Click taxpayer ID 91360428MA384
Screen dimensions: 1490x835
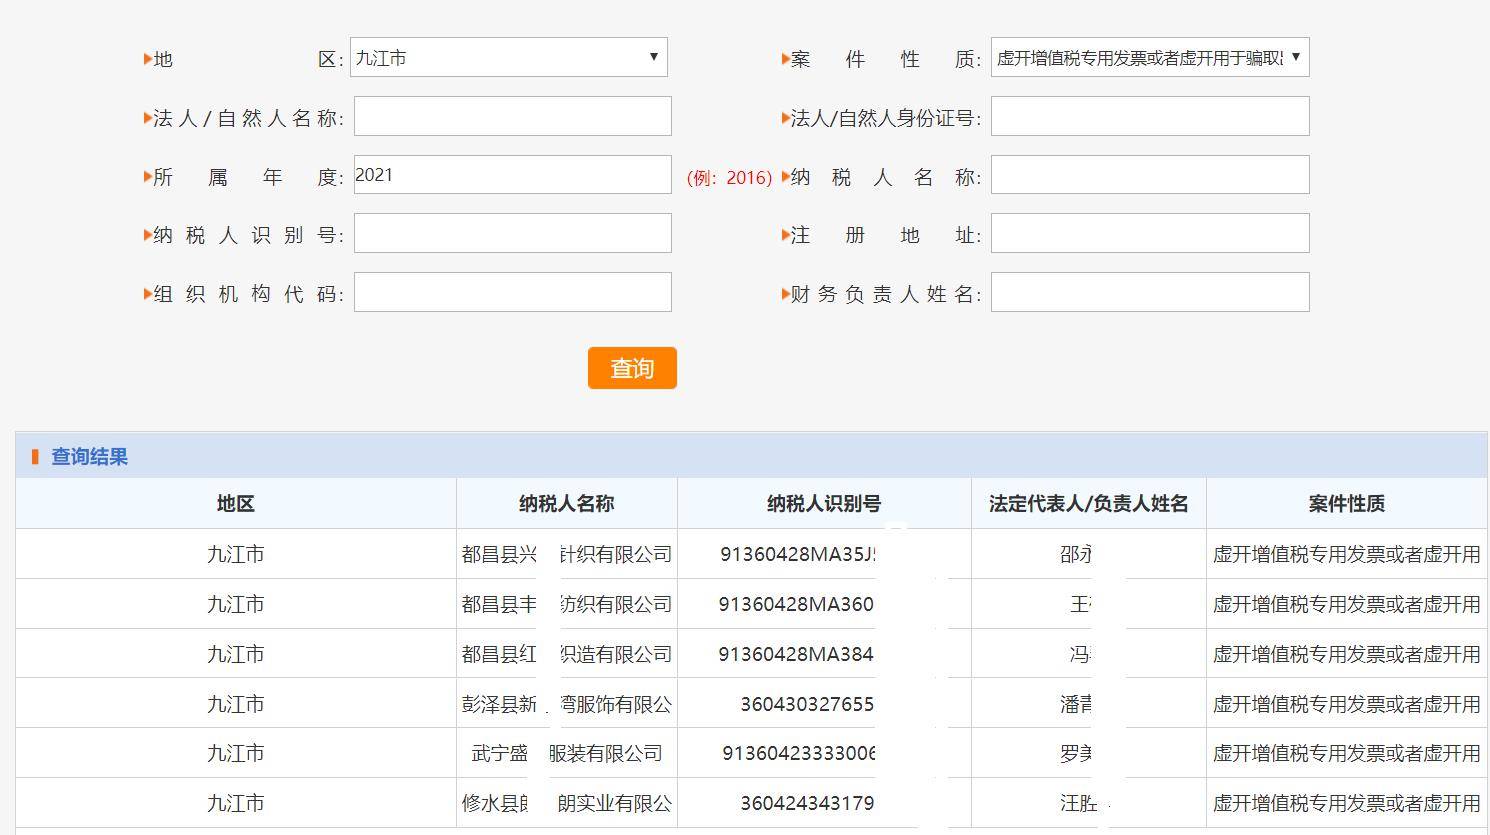point(796,654)
